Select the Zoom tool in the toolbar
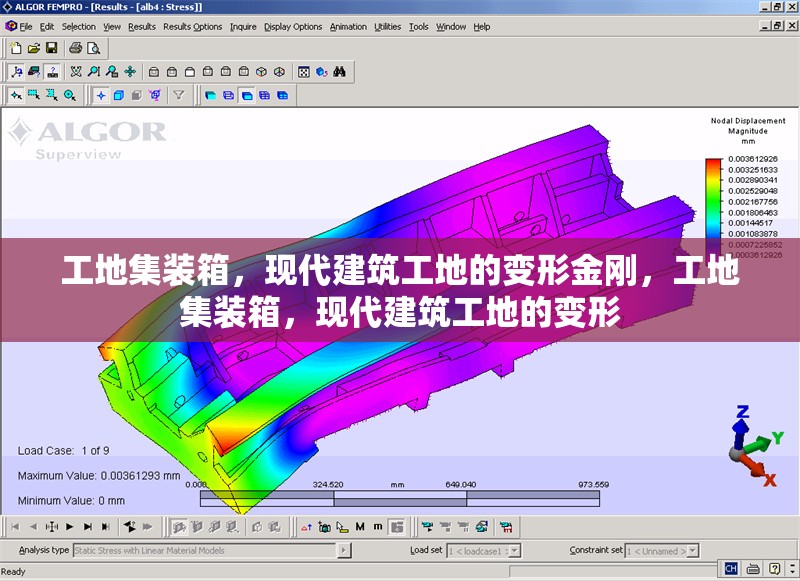 [x=95, y=71]
